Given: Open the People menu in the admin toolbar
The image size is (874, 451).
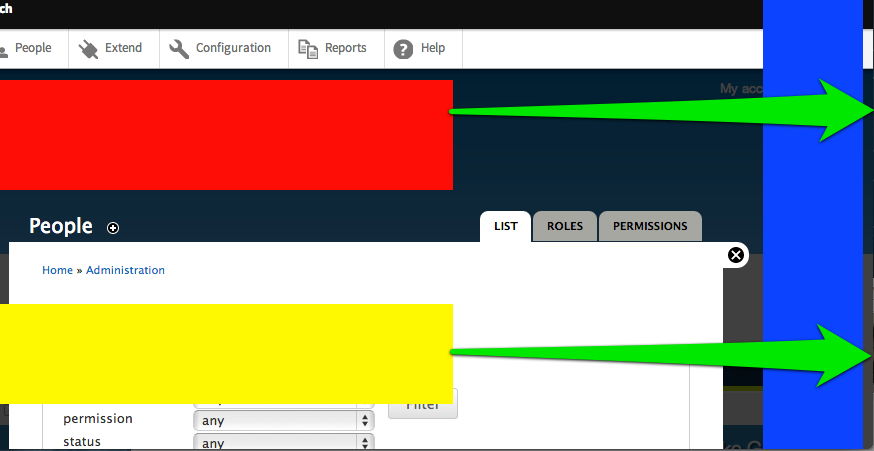Looking at the screenshot, I should point(32,49).
